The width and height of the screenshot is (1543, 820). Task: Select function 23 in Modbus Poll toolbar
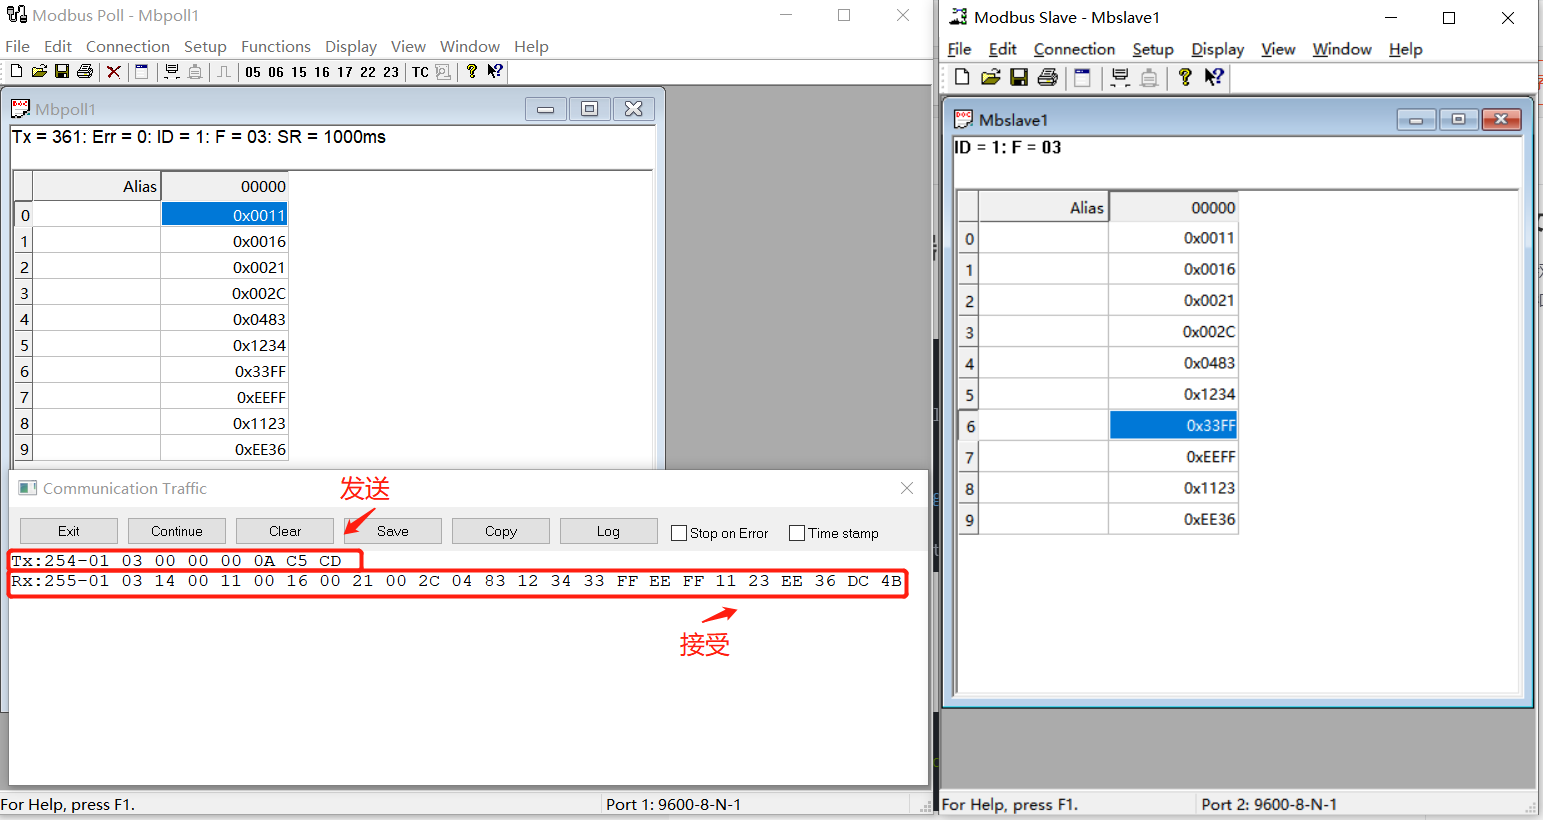391,72
